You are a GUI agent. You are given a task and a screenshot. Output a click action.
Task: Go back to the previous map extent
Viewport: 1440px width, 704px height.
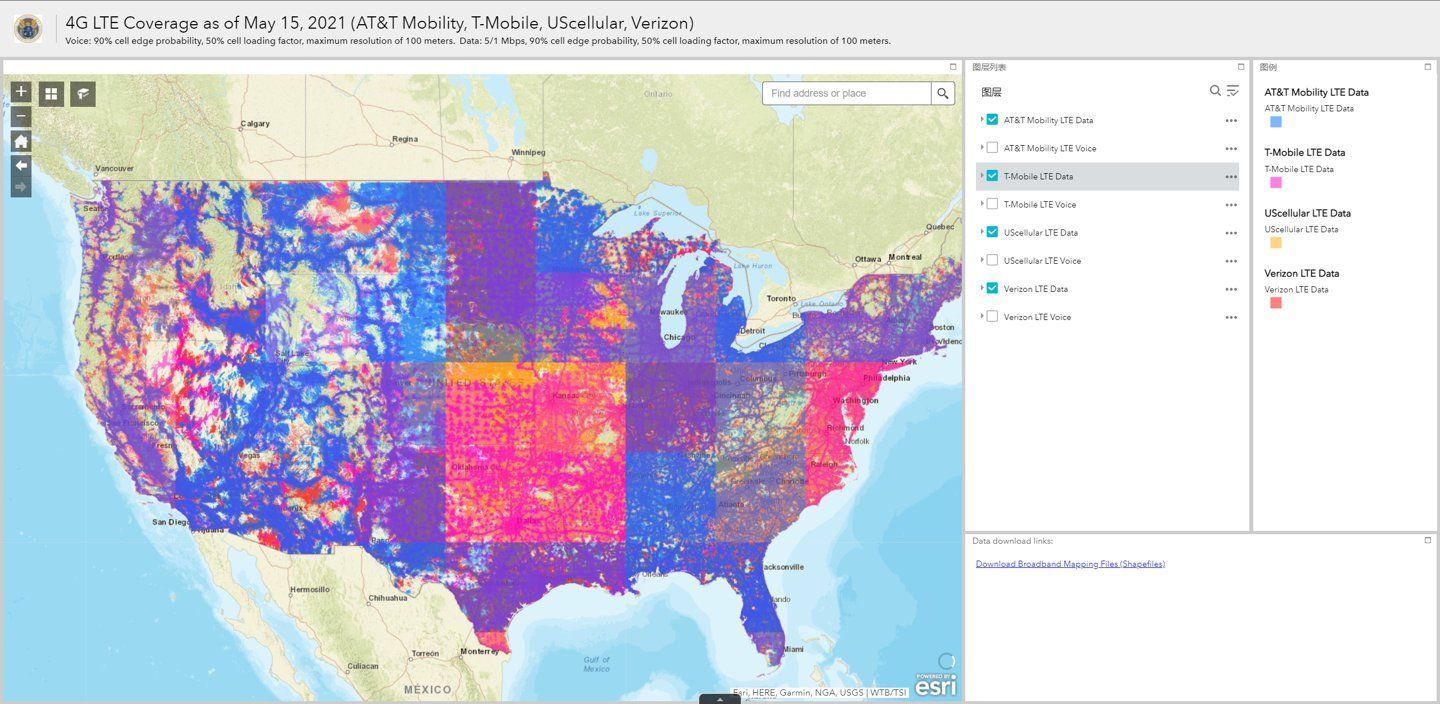point(21,165)
